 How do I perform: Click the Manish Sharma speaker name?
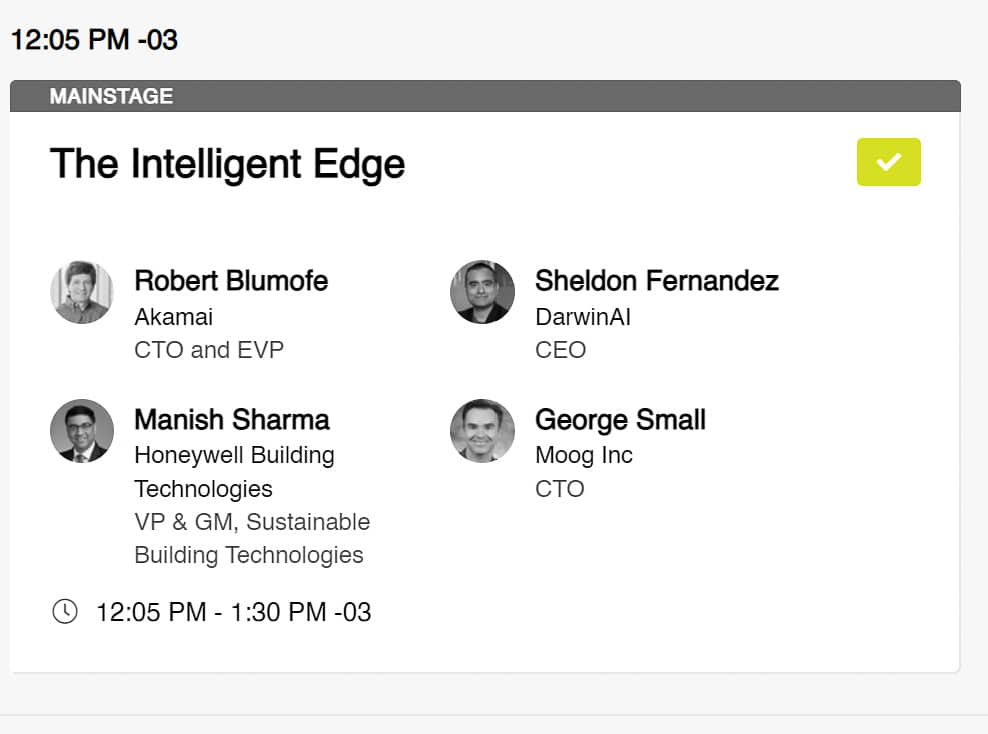tap(232, 419)
